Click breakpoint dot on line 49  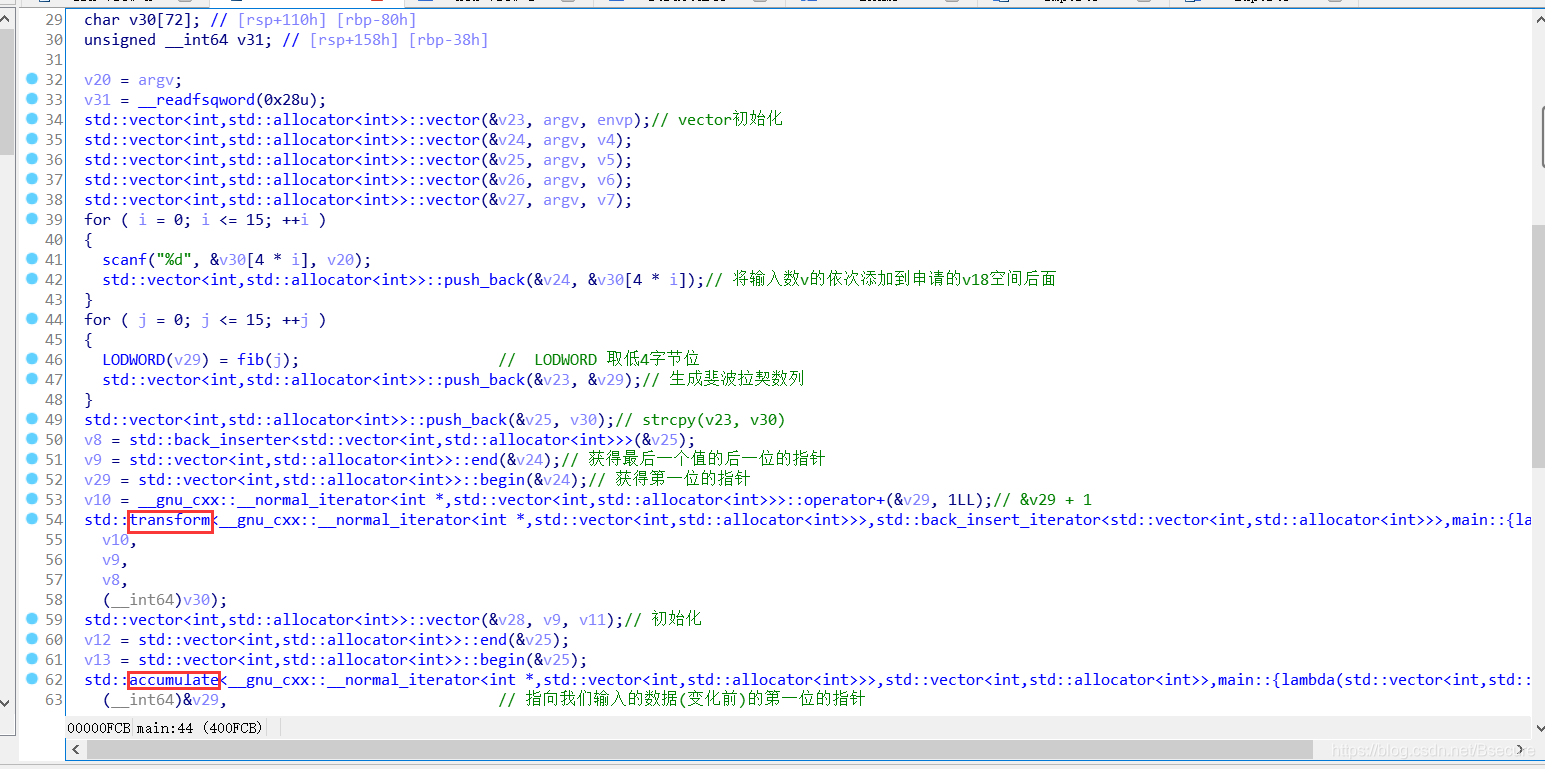(32, 419)
